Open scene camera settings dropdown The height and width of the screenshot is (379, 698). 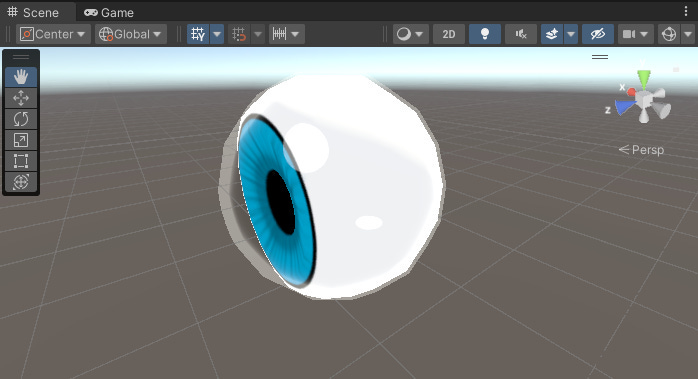(635, 34)
